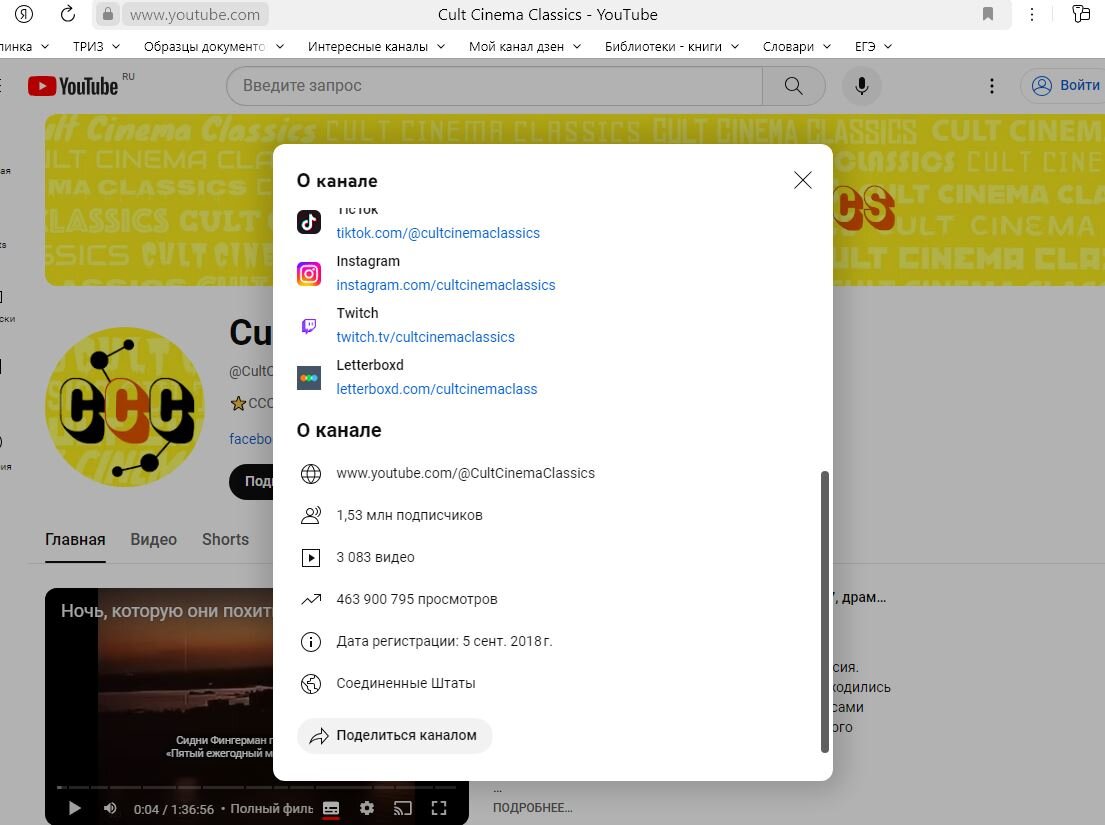Click the dialog vertical scrollbar
The image size is (1105, 825).
(x=825, y=612)
